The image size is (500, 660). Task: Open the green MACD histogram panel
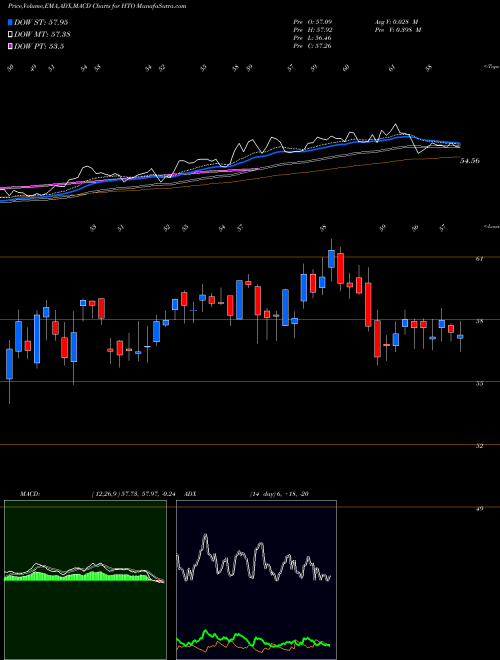tap(85, 580)
